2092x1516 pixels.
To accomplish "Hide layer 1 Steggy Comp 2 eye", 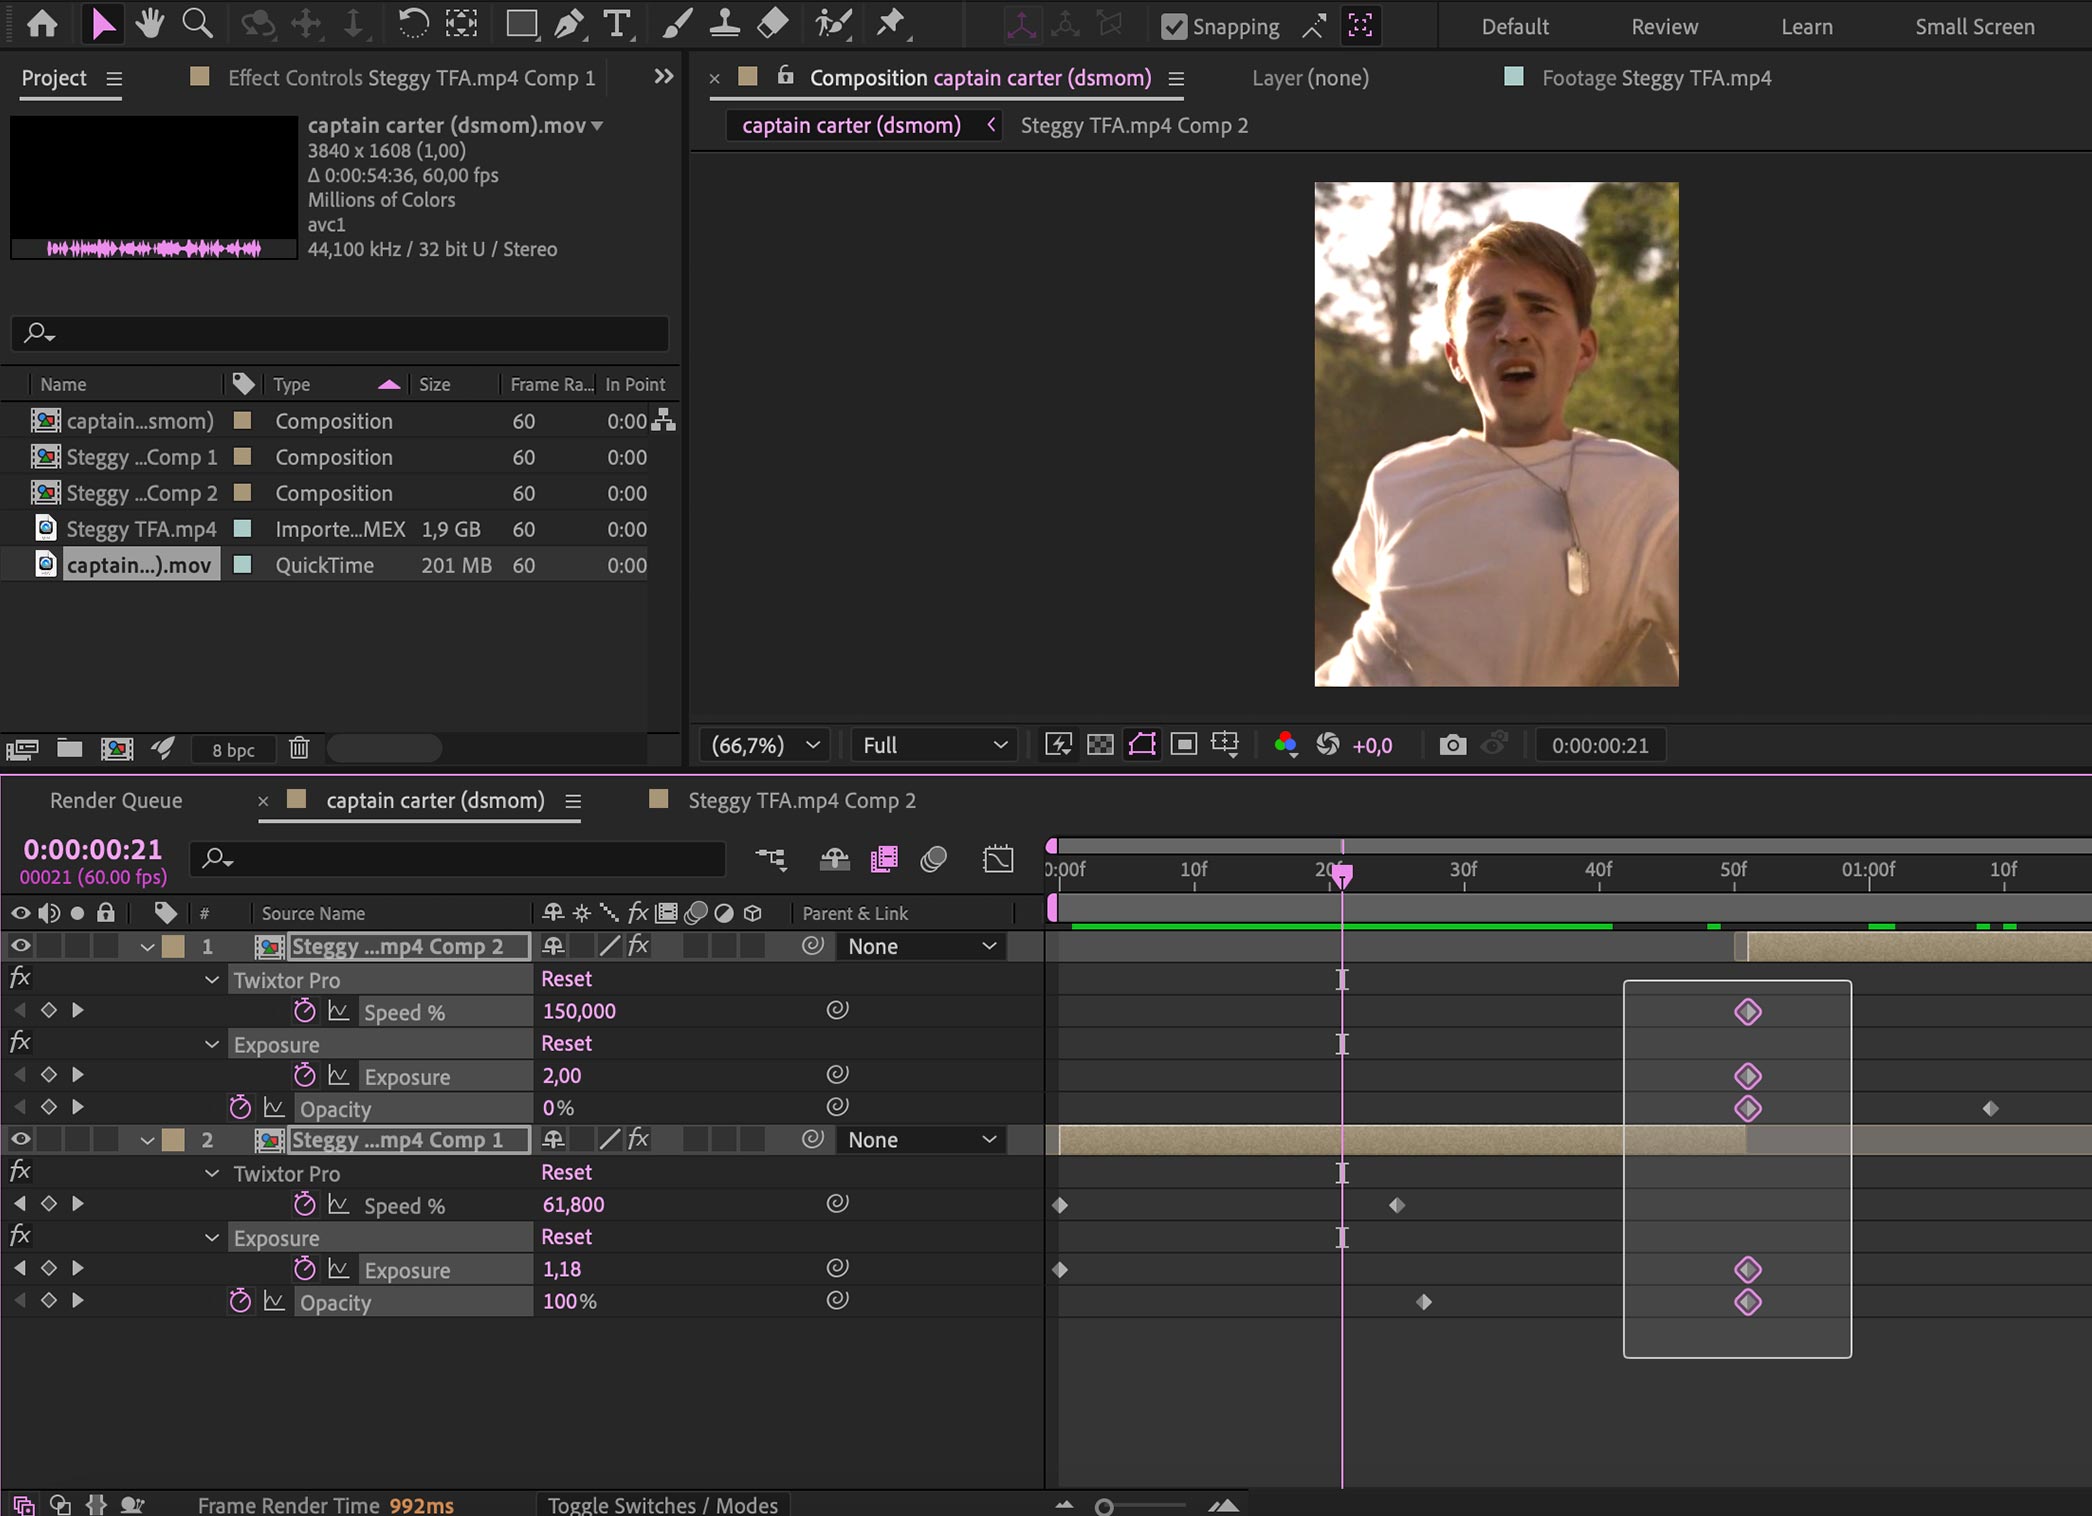I will coord(20,945).
